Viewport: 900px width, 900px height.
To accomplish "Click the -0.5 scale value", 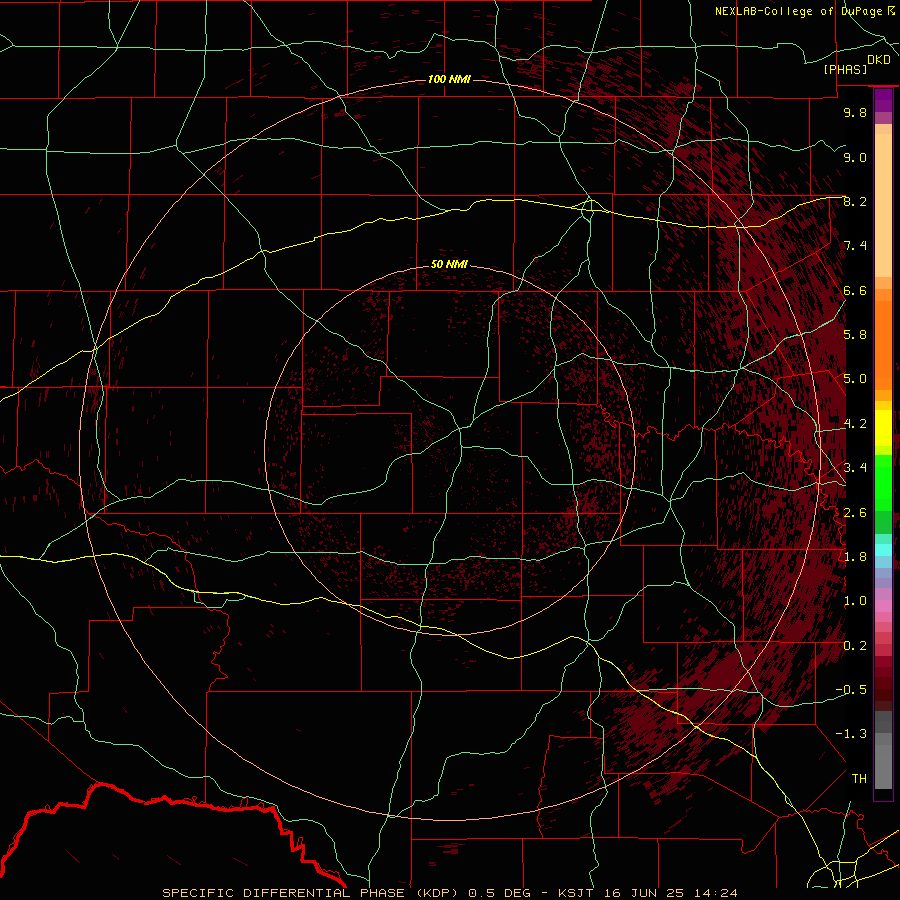I will pos(851,689).
